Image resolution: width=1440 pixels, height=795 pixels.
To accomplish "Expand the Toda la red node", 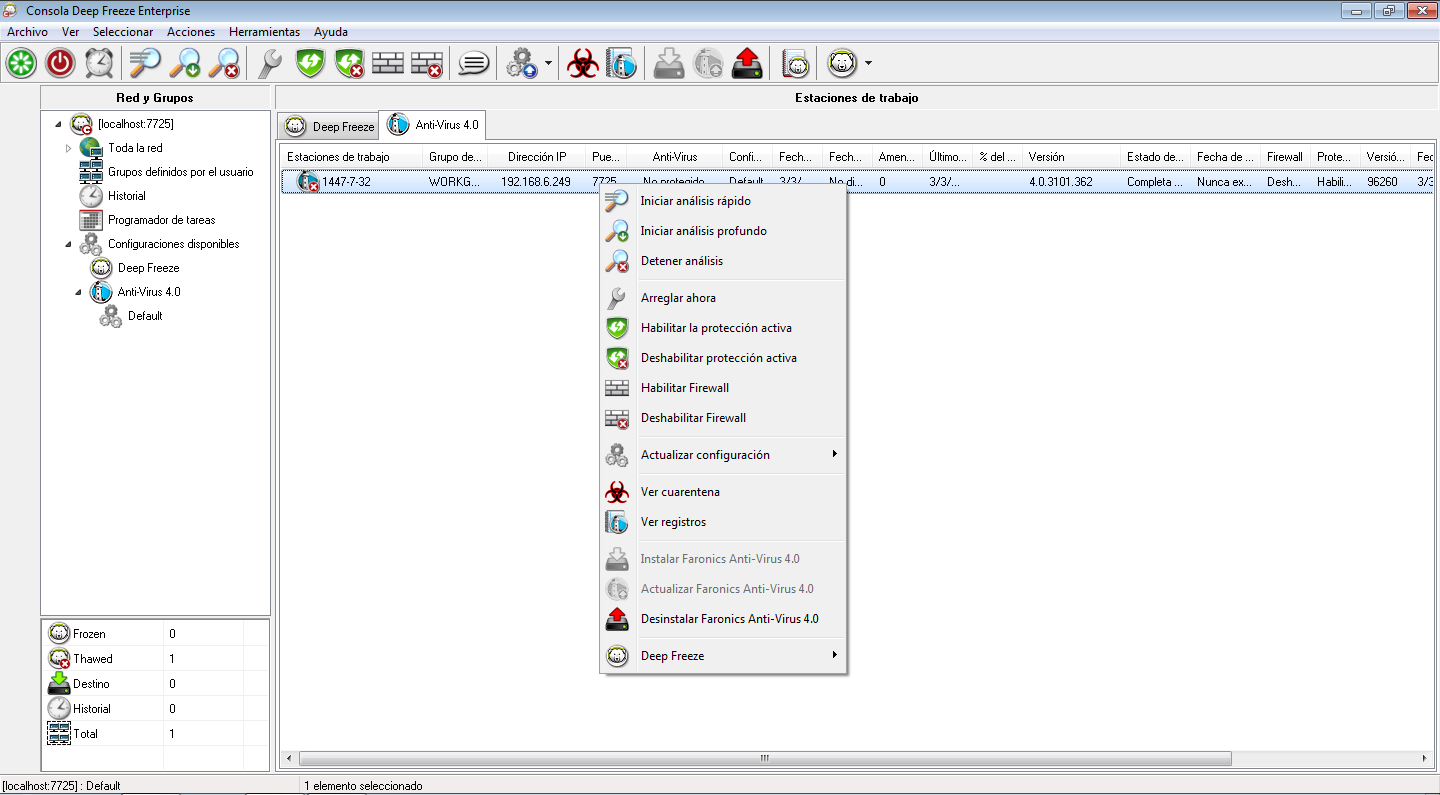I will click(x=68, y=148).
